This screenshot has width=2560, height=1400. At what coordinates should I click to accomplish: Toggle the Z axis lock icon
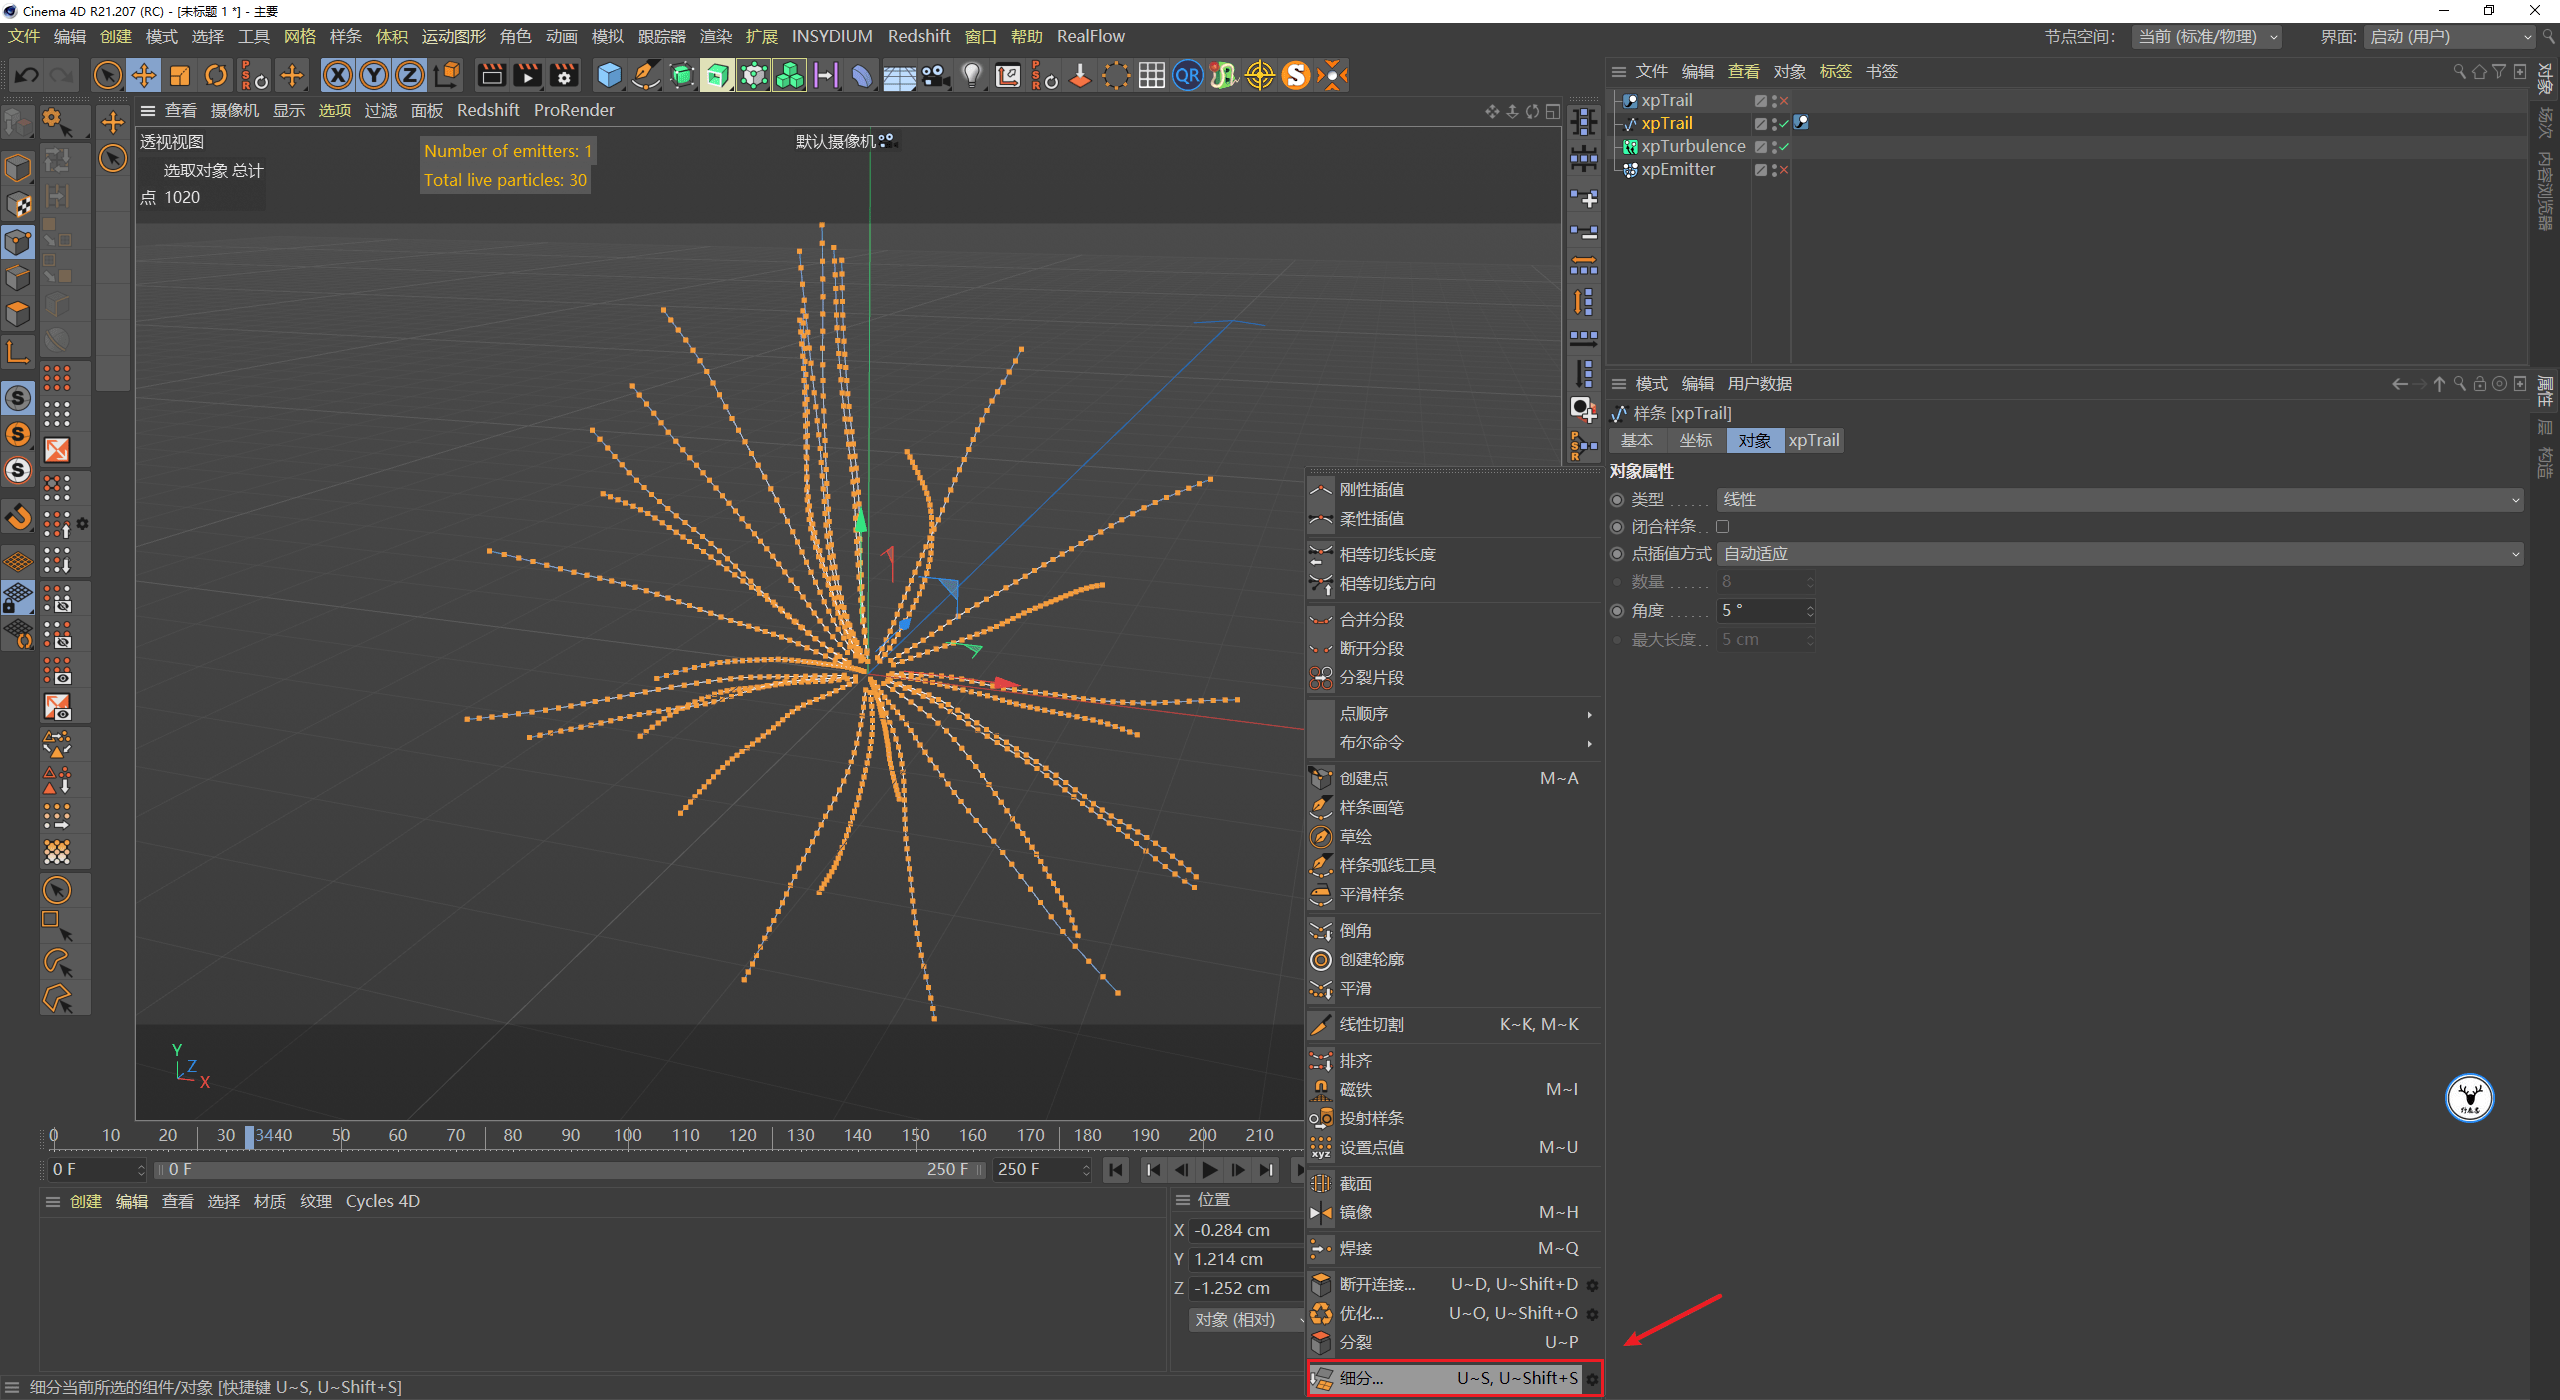tap(409, 75)
